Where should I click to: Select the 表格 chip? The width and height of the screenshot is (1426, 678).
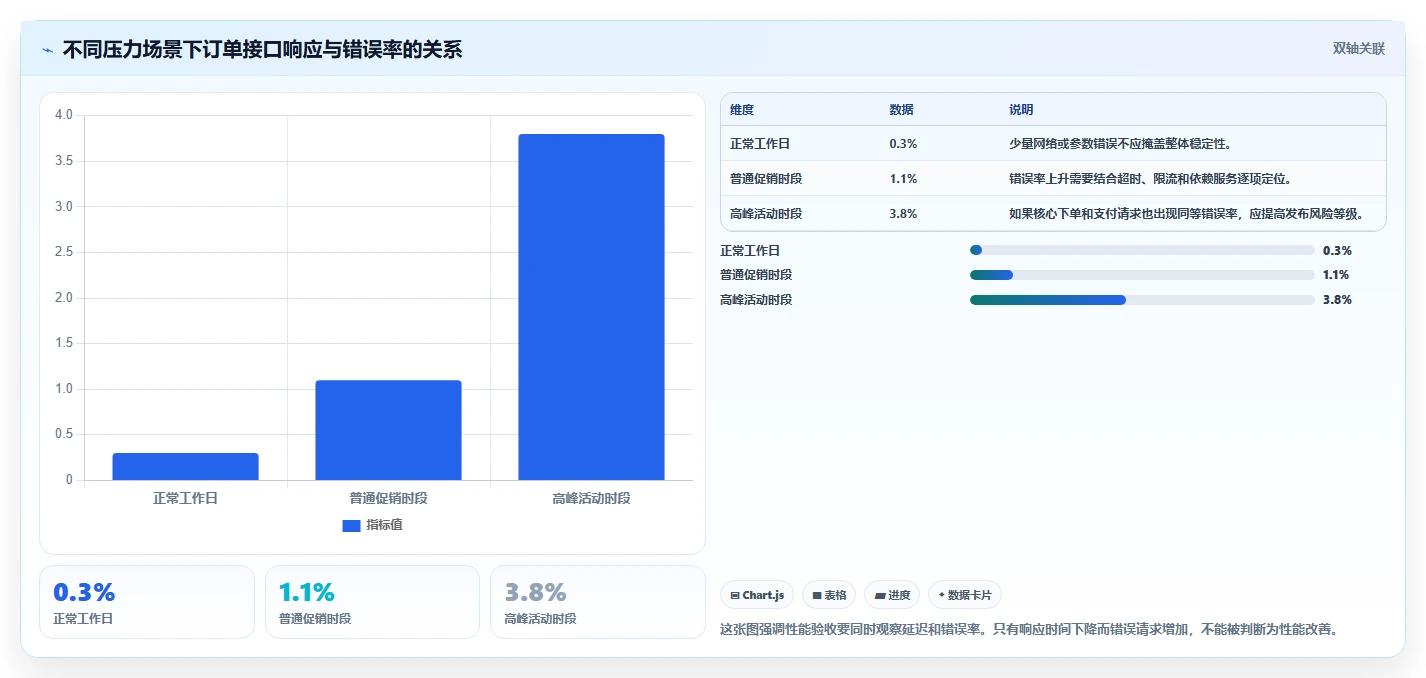pos(829,595)
